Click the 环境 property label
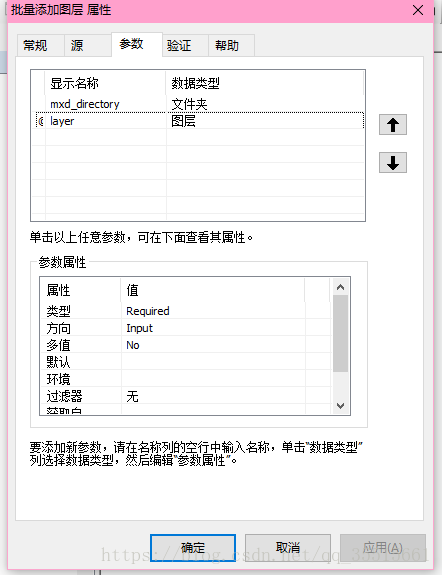Image resolution: width=442 pixels, height=575 pixels. (59, 379)
